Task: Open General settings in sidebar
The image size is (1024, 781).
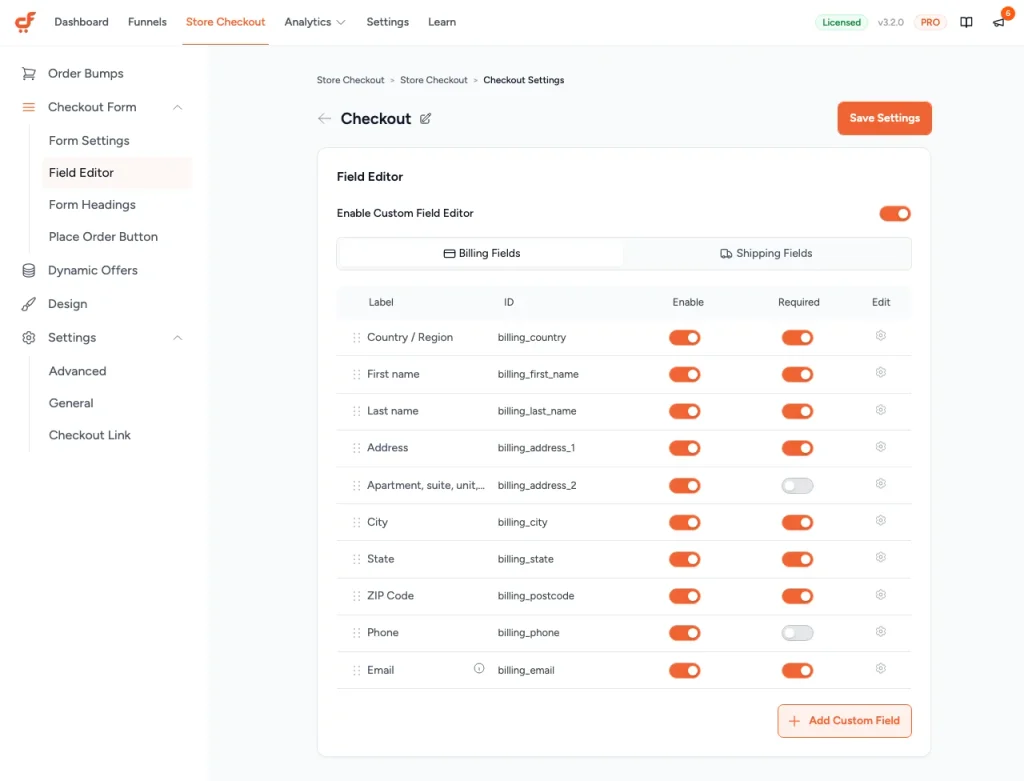Action: pos(71,403)
